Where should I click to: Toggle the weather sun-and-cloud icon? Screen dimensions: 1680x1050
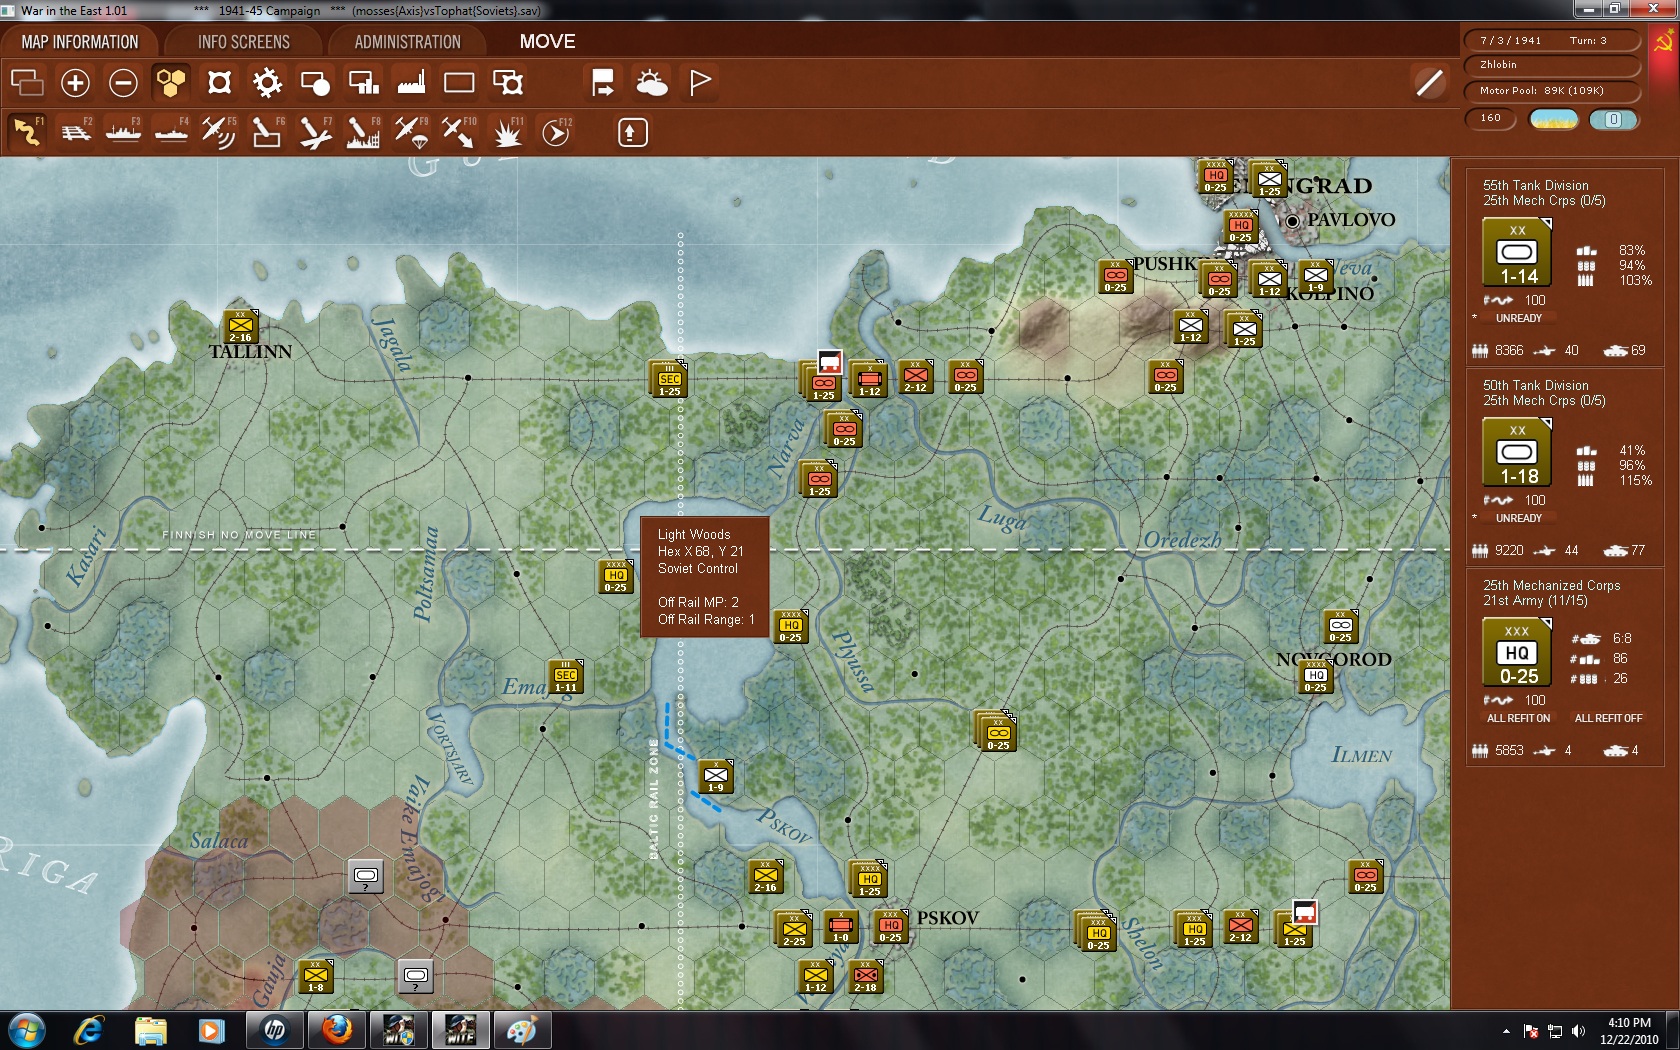652,82
